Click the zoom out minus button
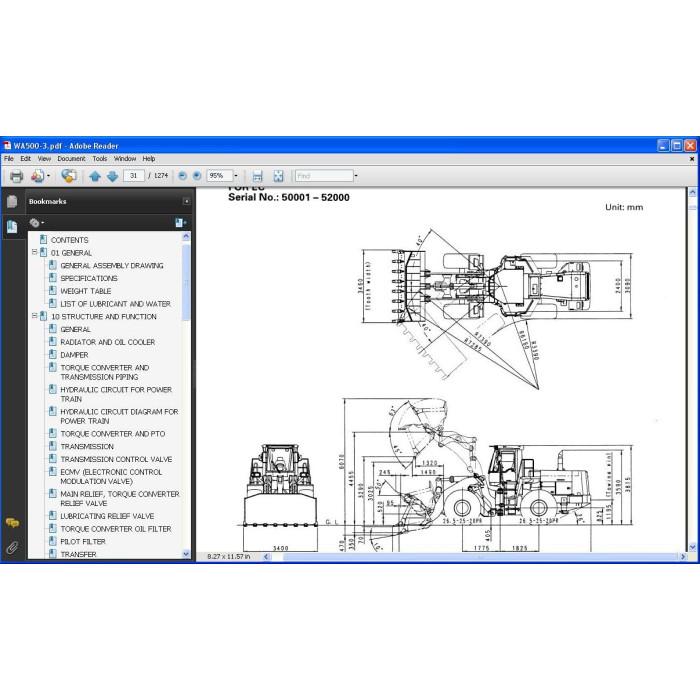The image size is (700, 700). 182,176
